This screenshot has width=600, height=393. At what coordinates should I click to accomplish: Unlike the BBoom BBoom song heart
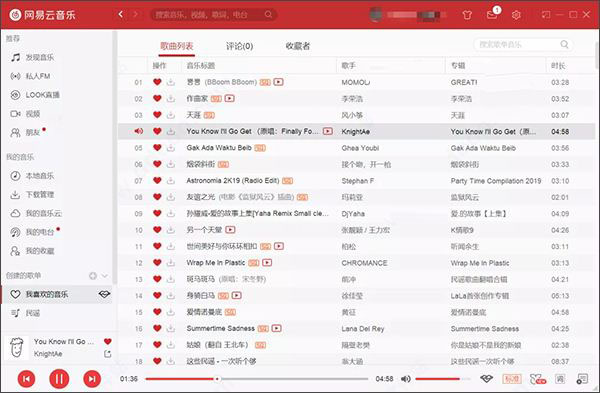click(x=157, y=82)
